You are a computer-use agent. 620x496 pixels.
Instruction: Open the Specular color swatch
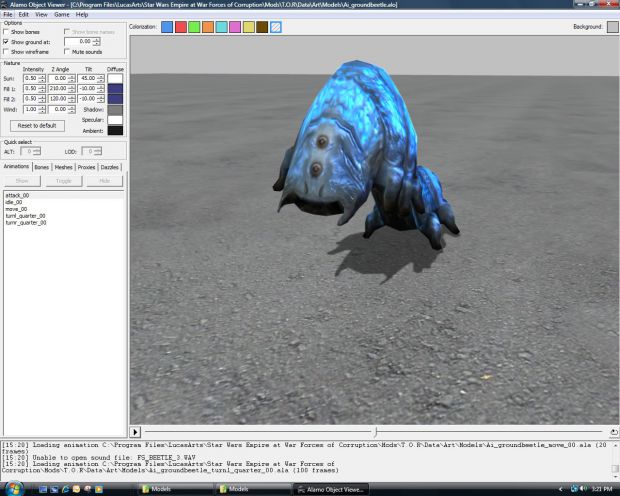[x=115, y=120]
